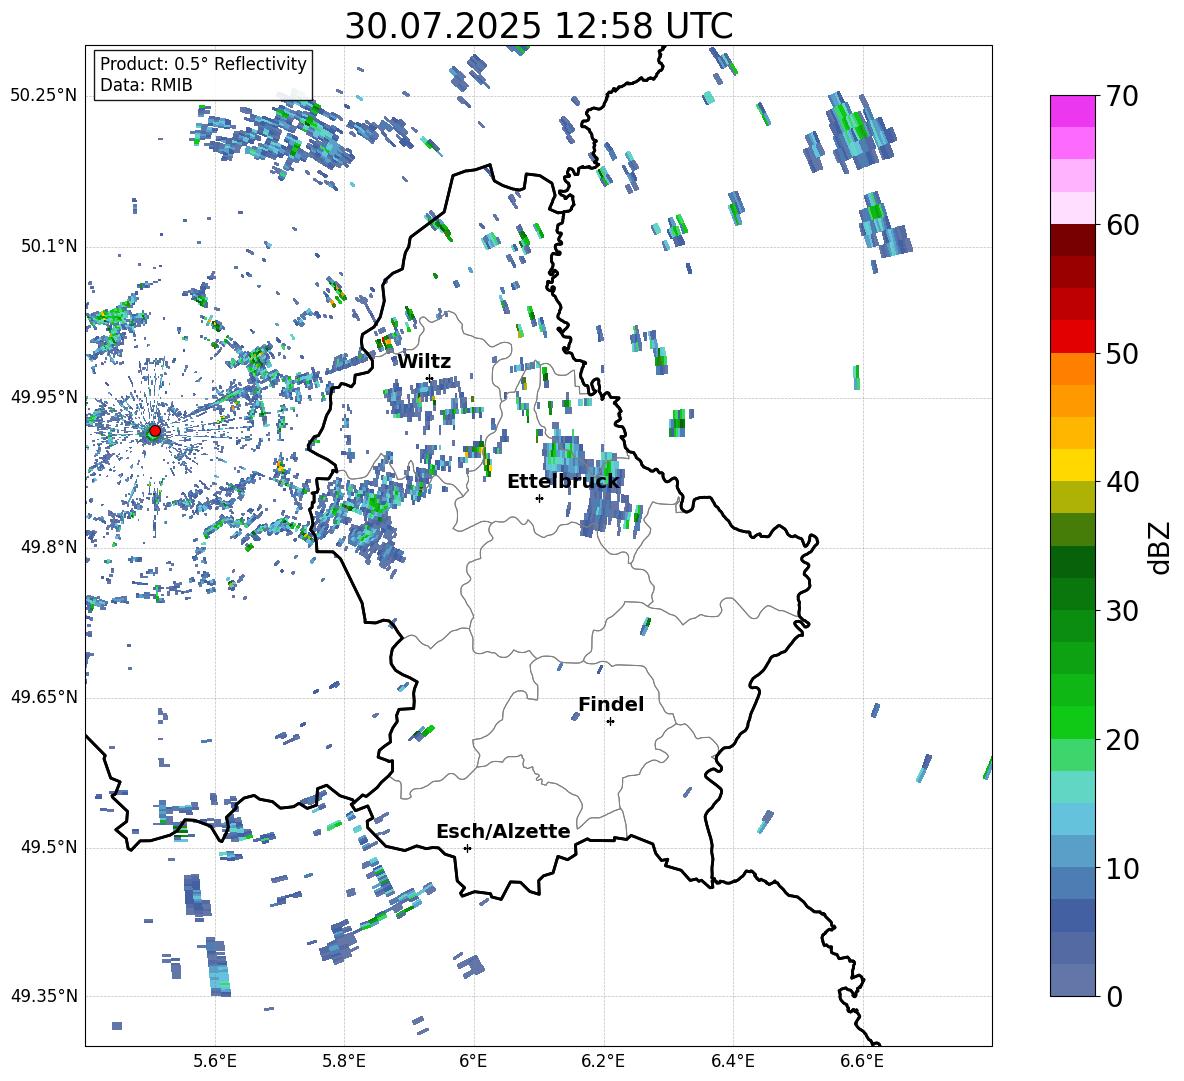
Task: Click the 6.4°E longitude label
Action: point(732,1061)
